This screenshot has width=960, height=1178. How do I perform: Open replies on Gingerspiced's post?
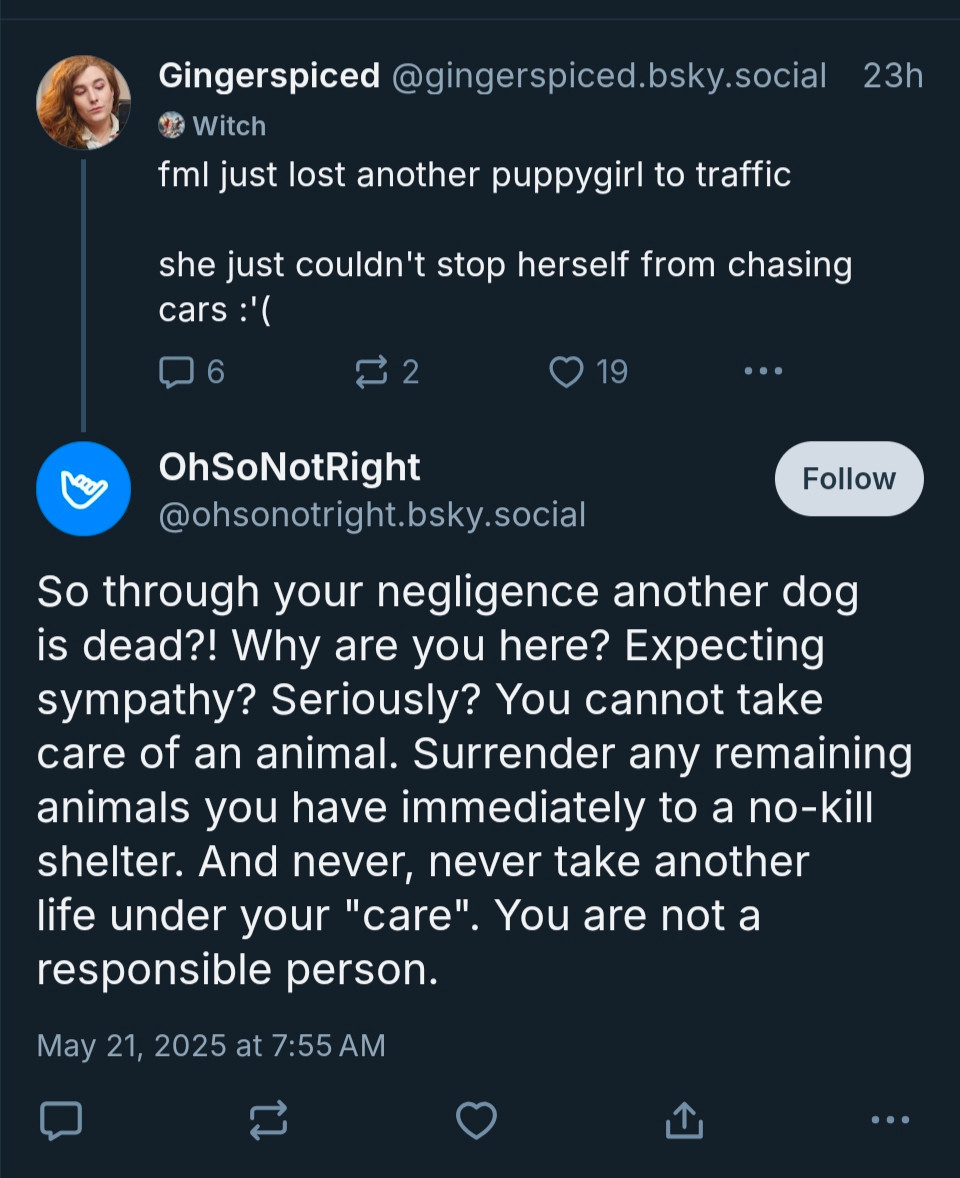tap(192, 372)
